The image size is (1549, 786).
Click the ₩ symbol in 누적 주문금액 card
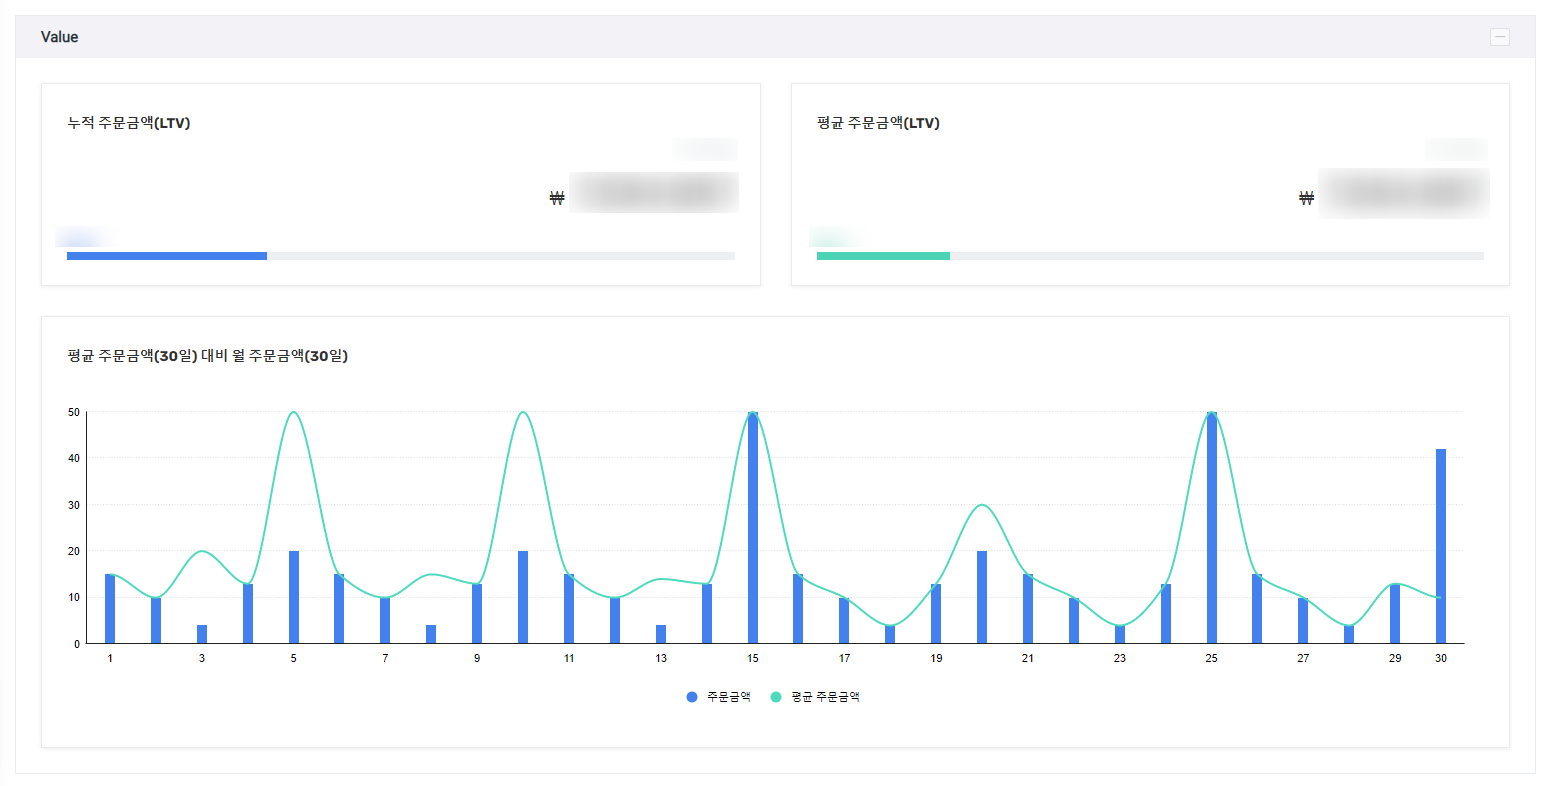pos(557,198)
